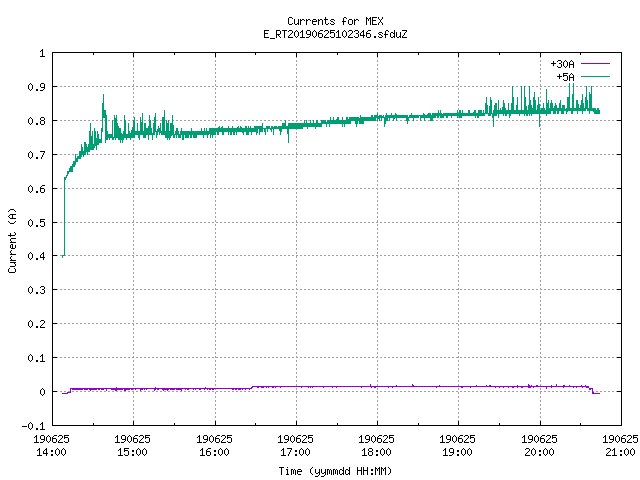640x480 pixels.
Task: Click the y-axis tick value 0.8
Action: click(36, 121)
